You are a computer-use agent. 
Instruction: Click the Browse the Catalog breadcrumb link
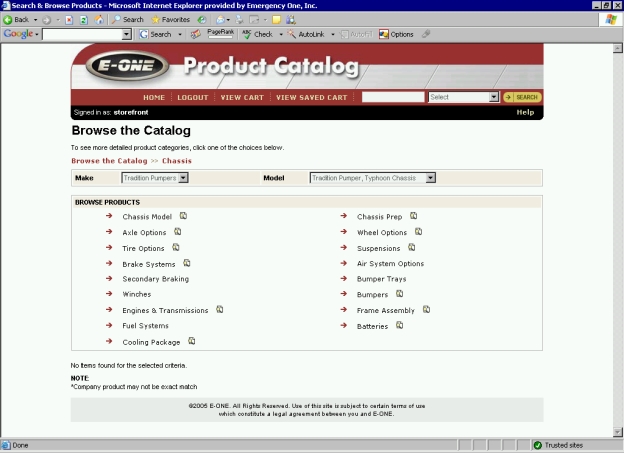coord(109,161)
